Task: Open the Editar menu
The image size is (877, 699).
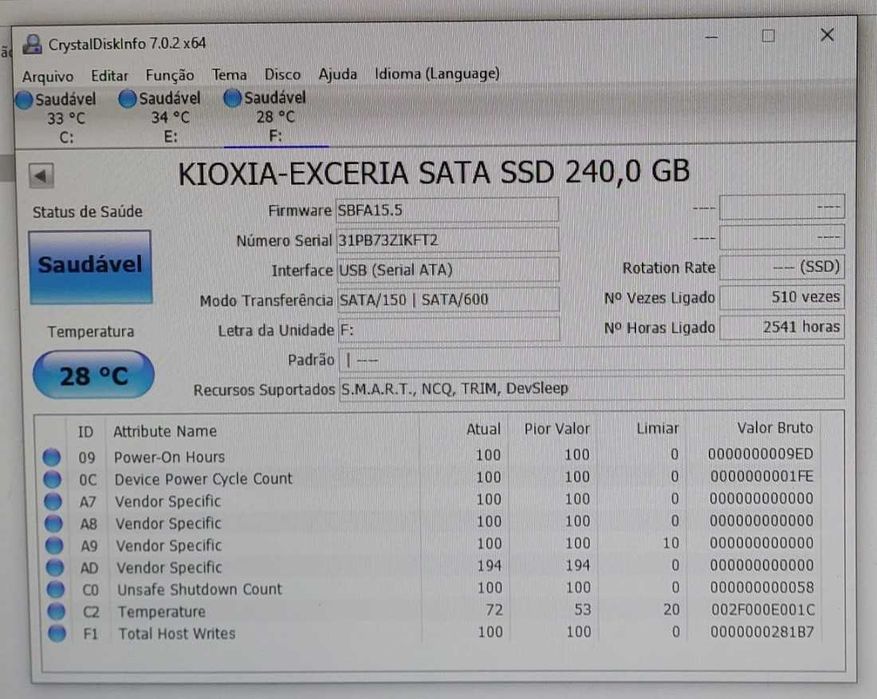Action: click(x=110, y=75)
